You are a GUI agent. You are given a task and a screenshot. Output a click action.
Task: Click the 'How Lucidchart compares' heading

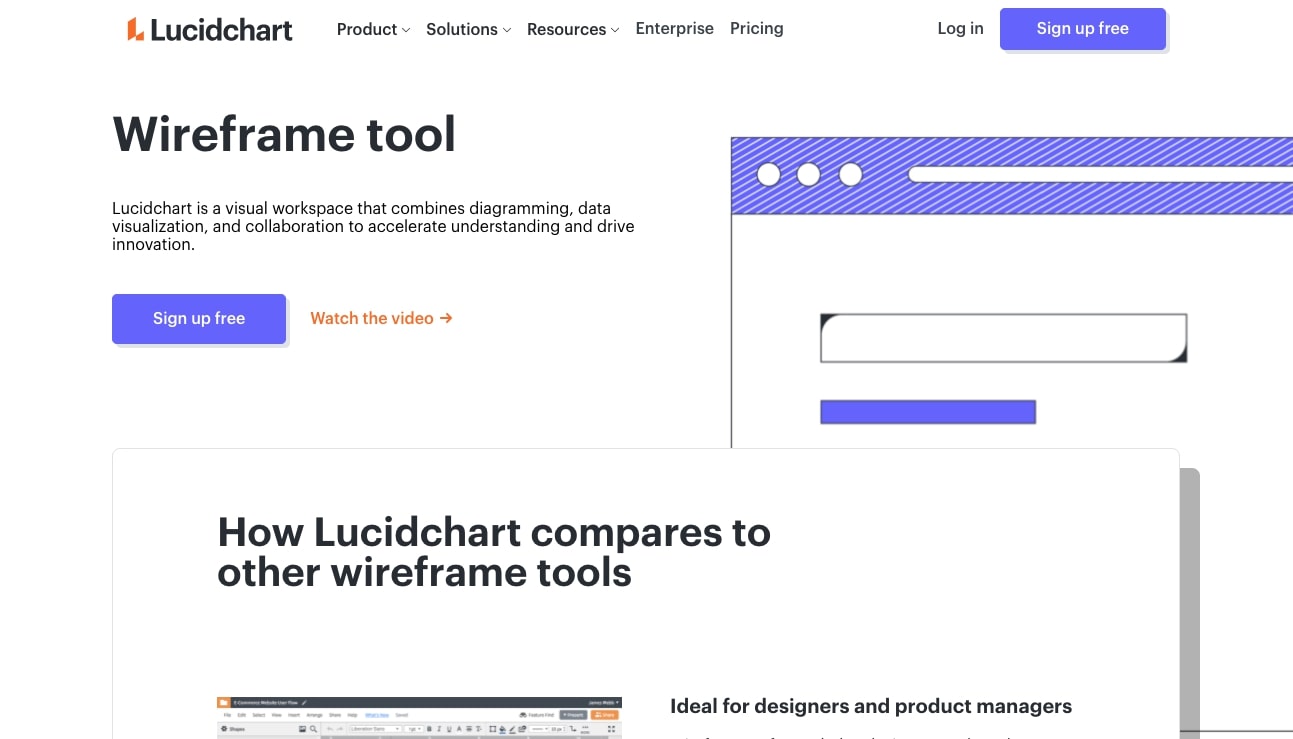[x=494, y=552]
